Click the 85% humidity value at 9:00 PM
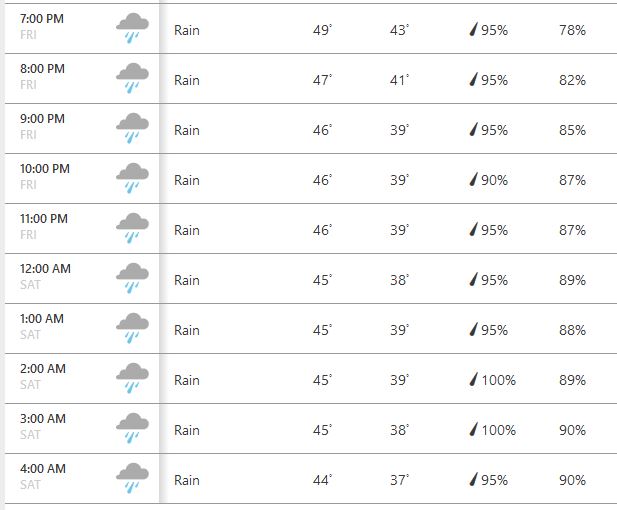Screen dimensions: 617x510 [x=573, y=130]
